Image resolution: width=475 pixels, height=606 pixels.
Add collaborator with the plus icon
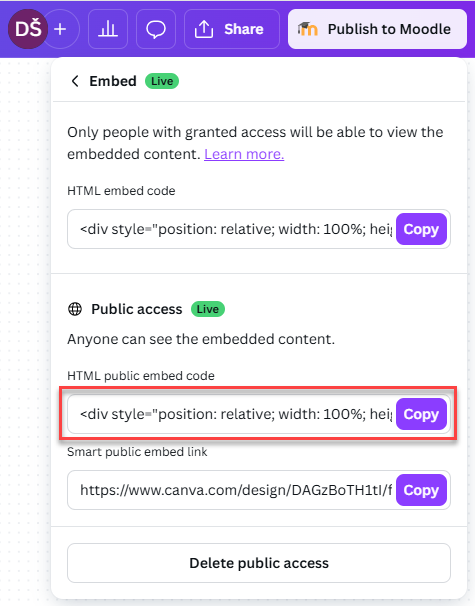(62, 29)
